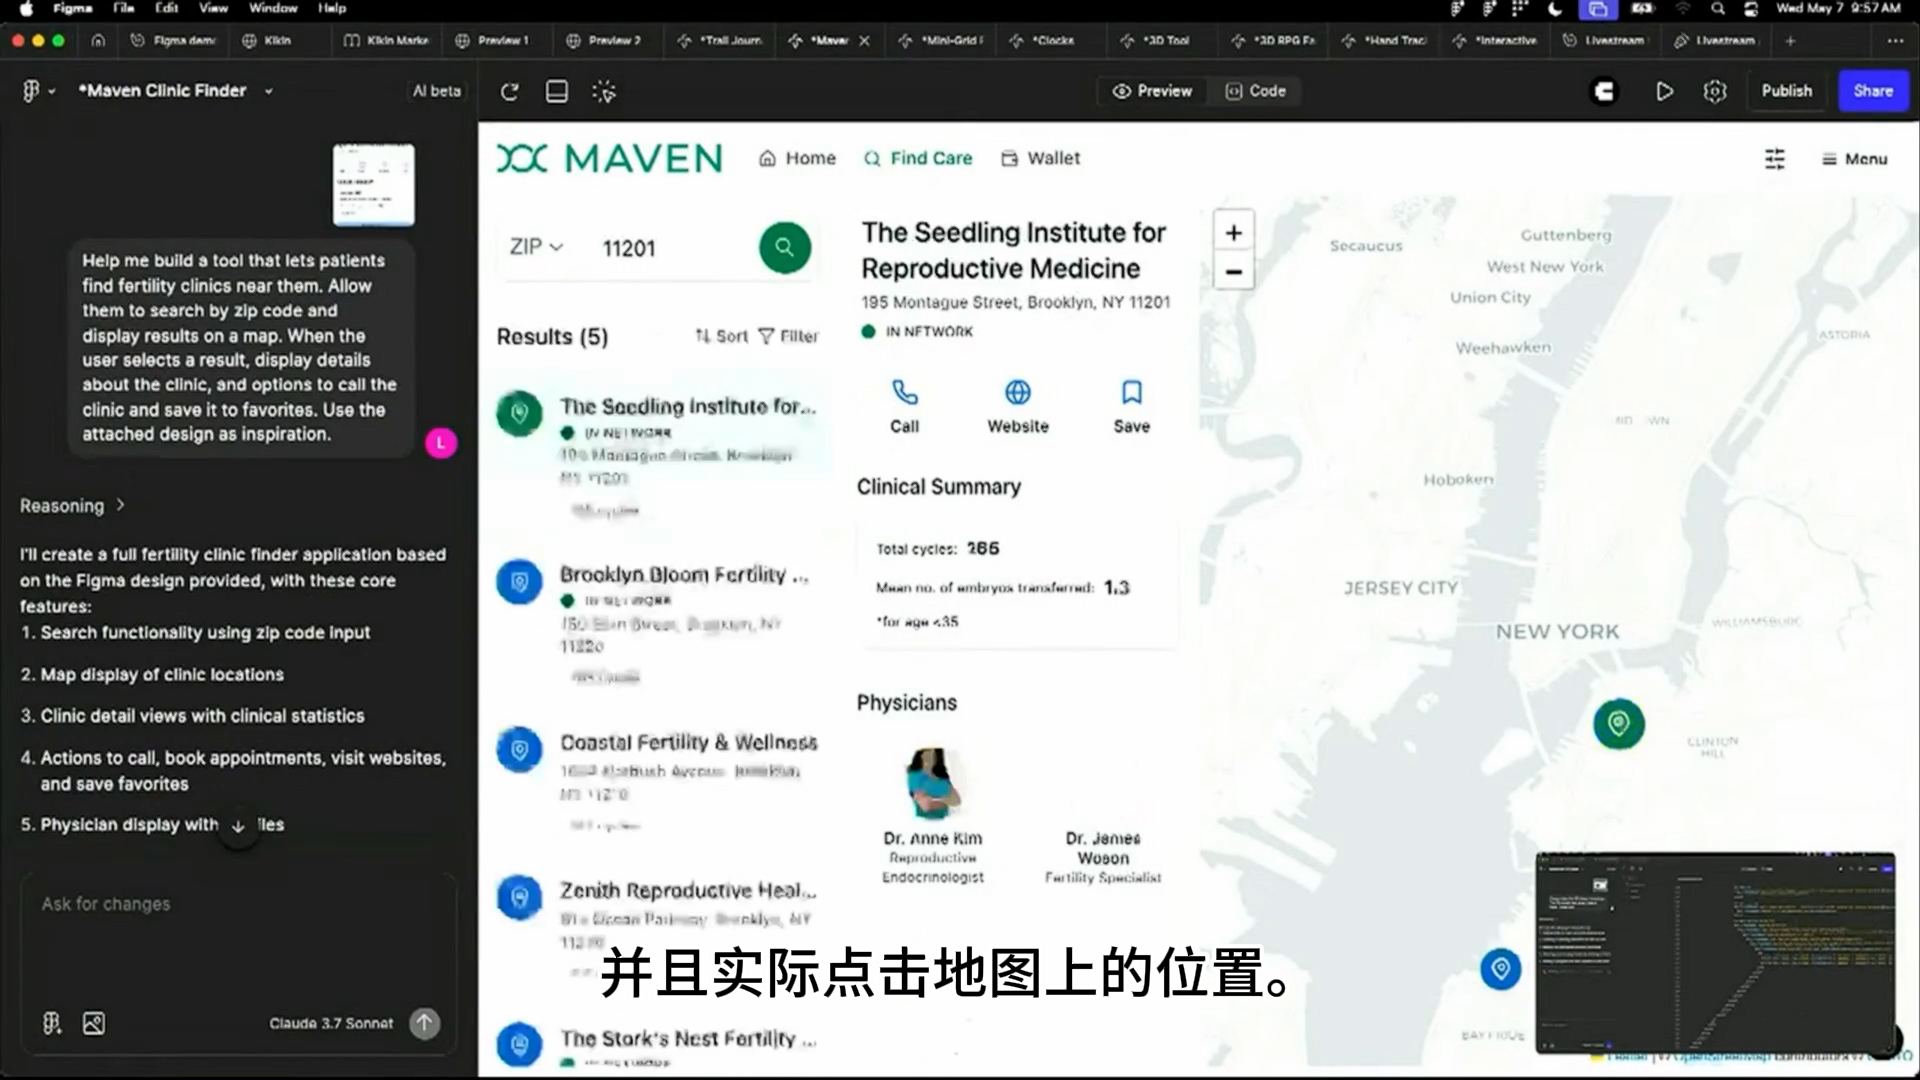This screenshot has width=1920, height=1080.
Task: Click the Ask for changes input
Action: tap(238, 904)
